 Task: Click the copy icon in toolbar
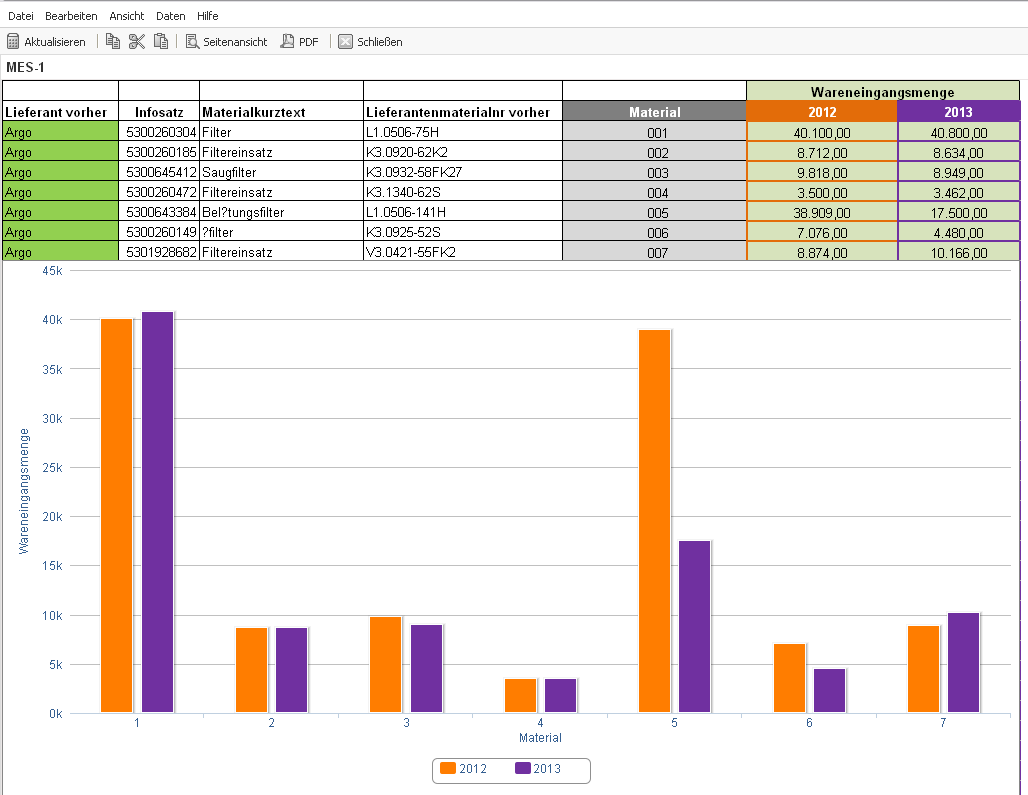113,41
